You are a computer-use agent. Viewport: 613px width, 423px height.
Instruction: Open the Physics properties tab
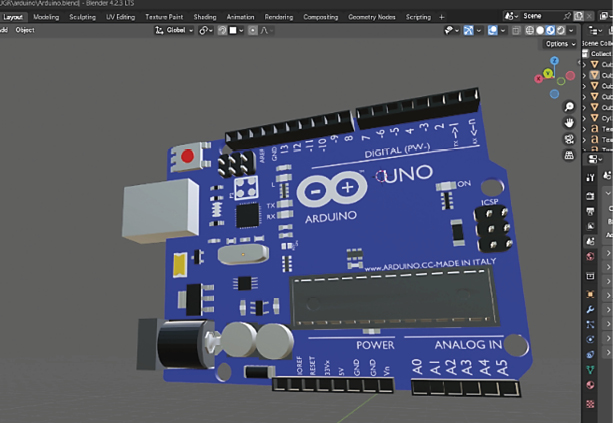(590, 339)
